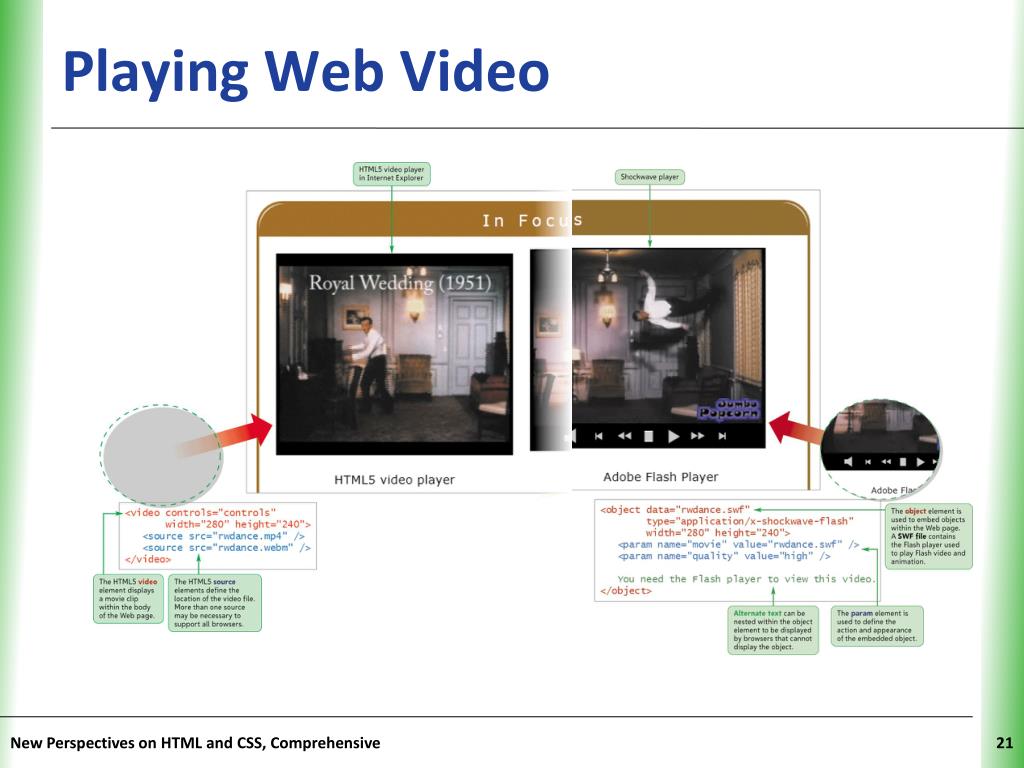The image size is (1024, 768).
Task: Click skip-to-end in the Flash player controls
Action: 722,436
